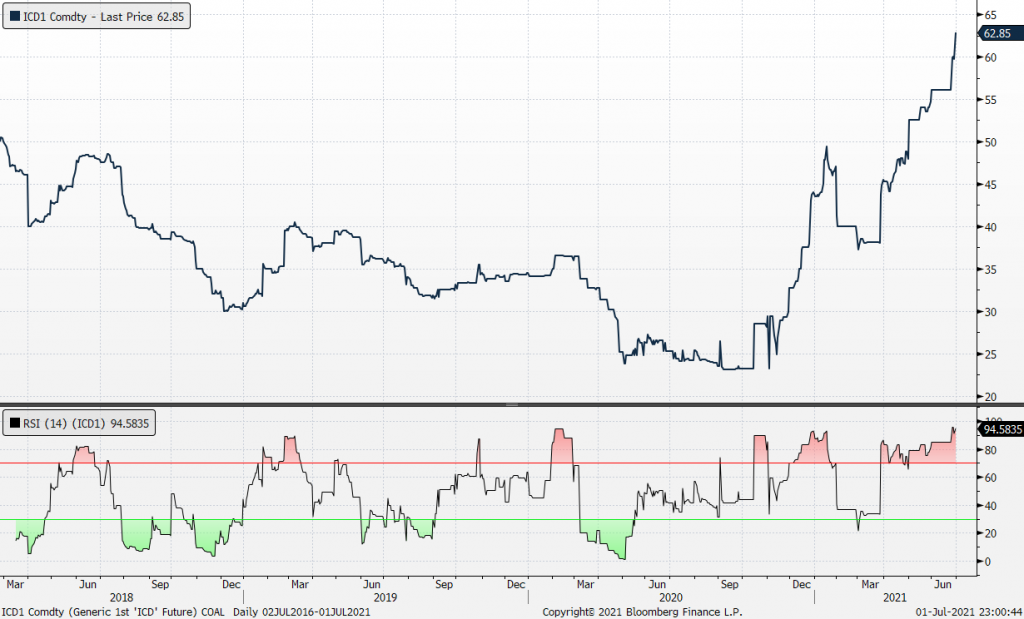Click the 25 price axis label

pos(991,355)
